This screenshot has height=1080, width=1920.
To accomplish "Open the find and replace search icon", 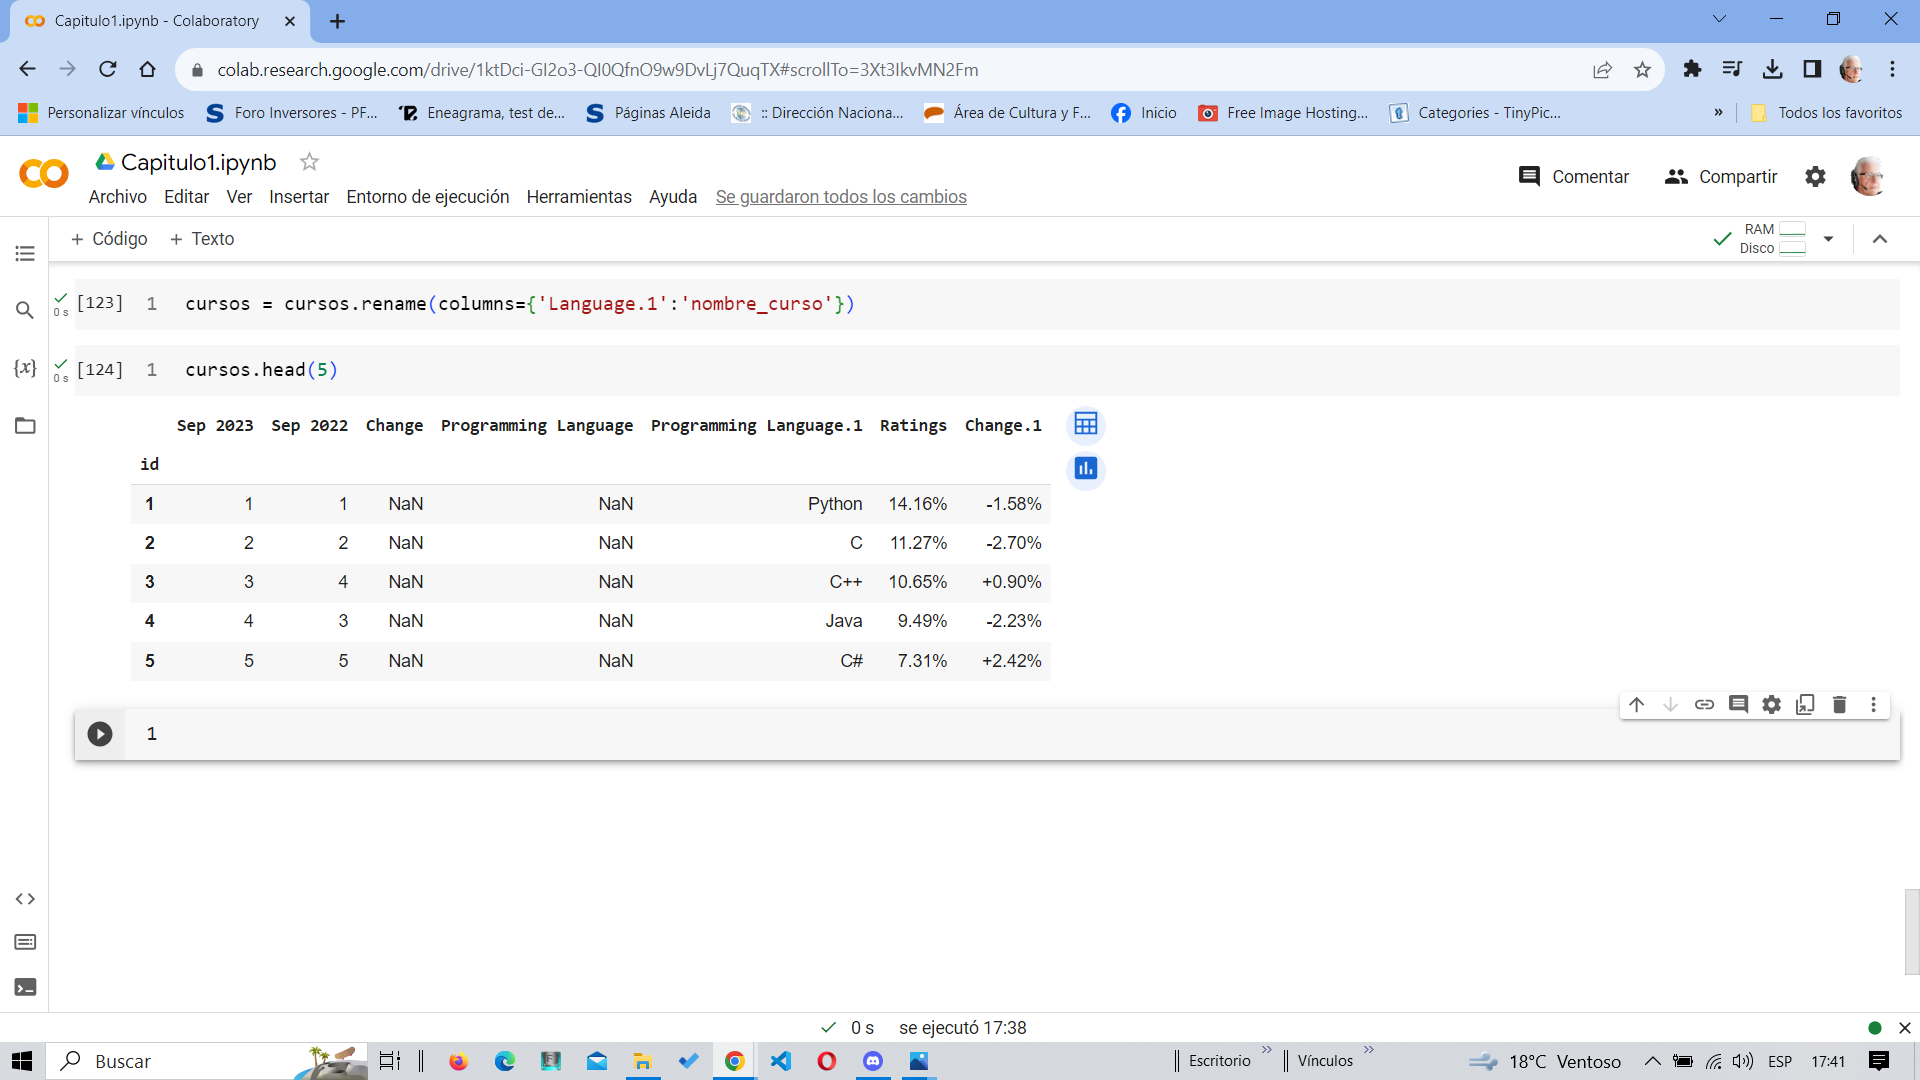I will pyautogui.click(x=25, y=310).
